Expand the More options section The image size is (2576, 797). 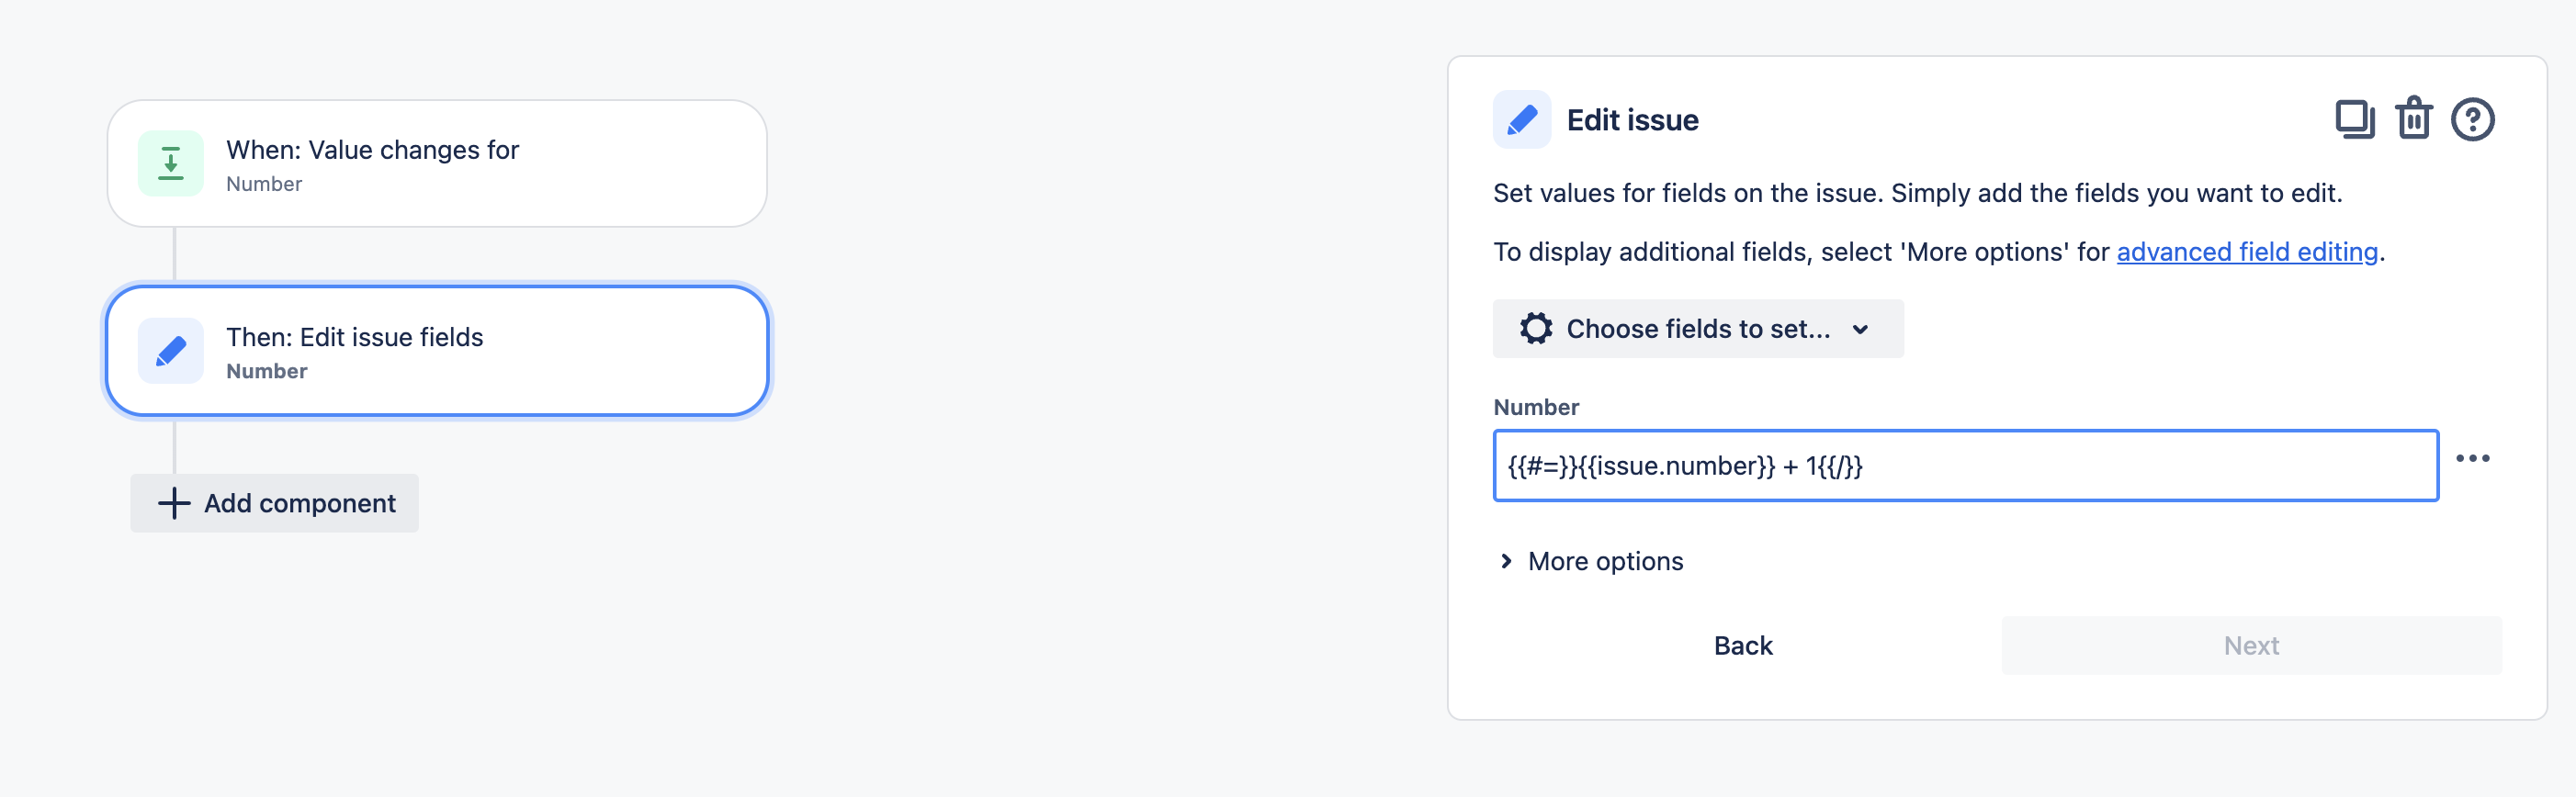1605,562
